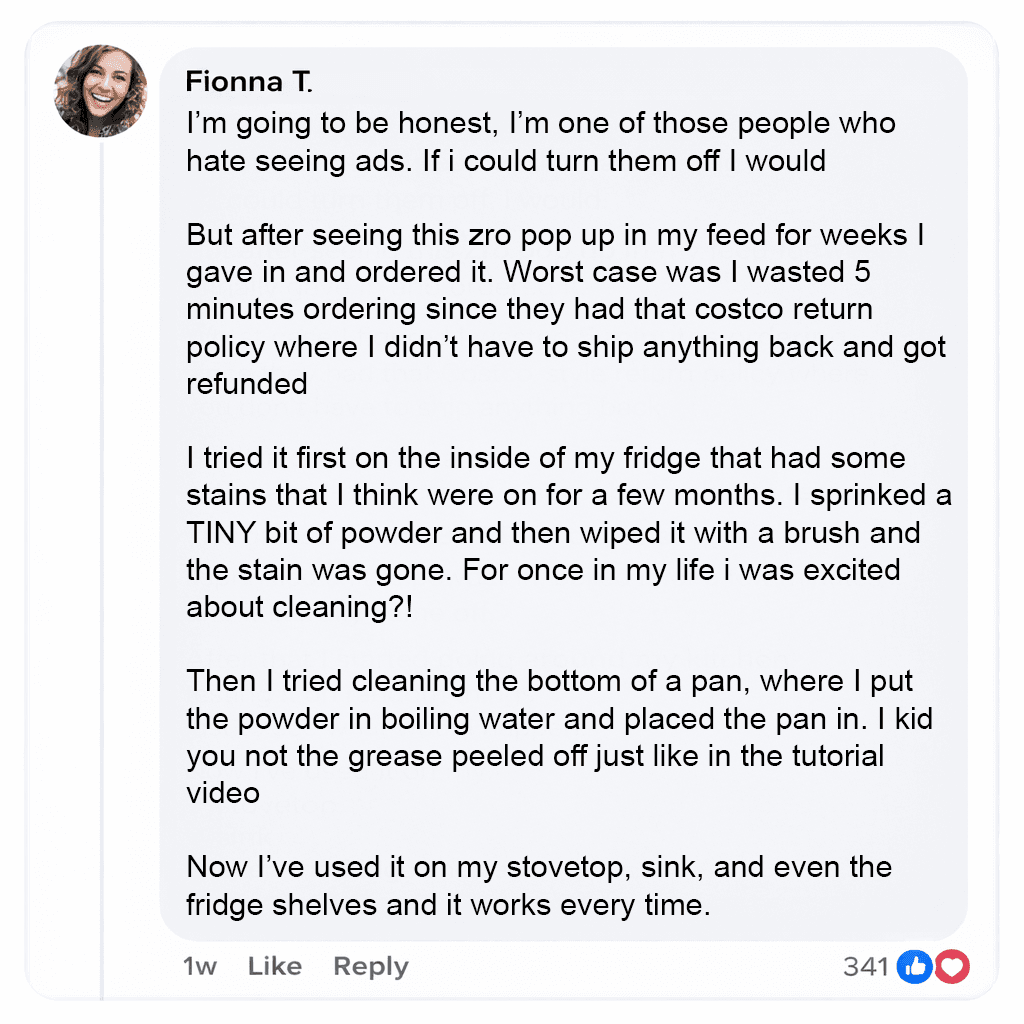The width and height of the screenshot is (1024, 1024).
Task: Like Fionna's comment
Action: point(274,966)
